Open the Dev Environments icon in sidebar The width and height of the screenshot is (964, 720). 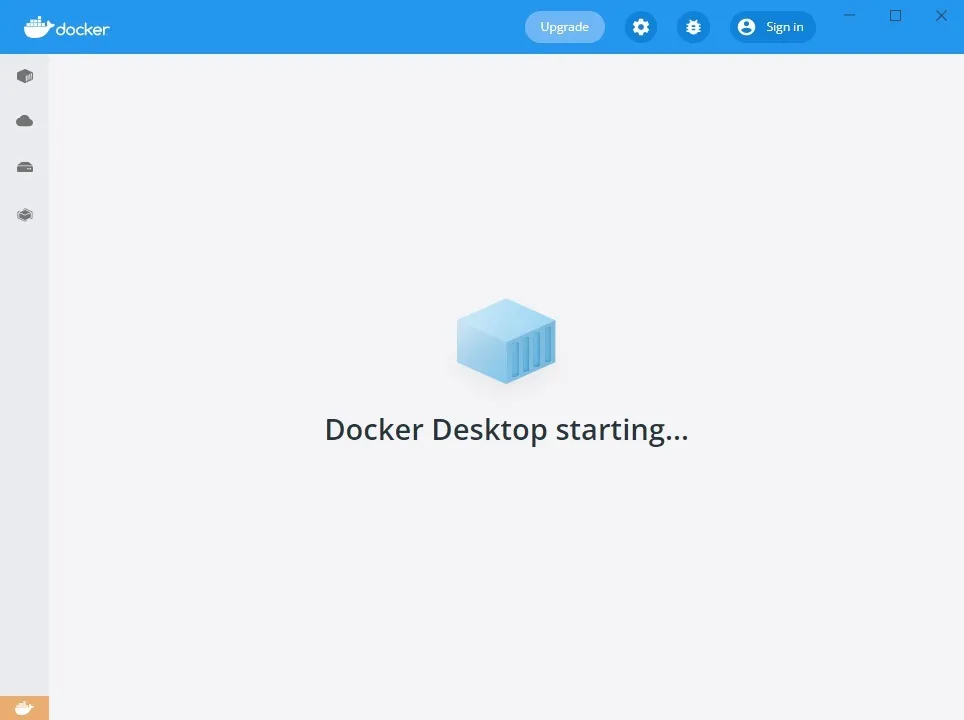[x=25, y=215]
